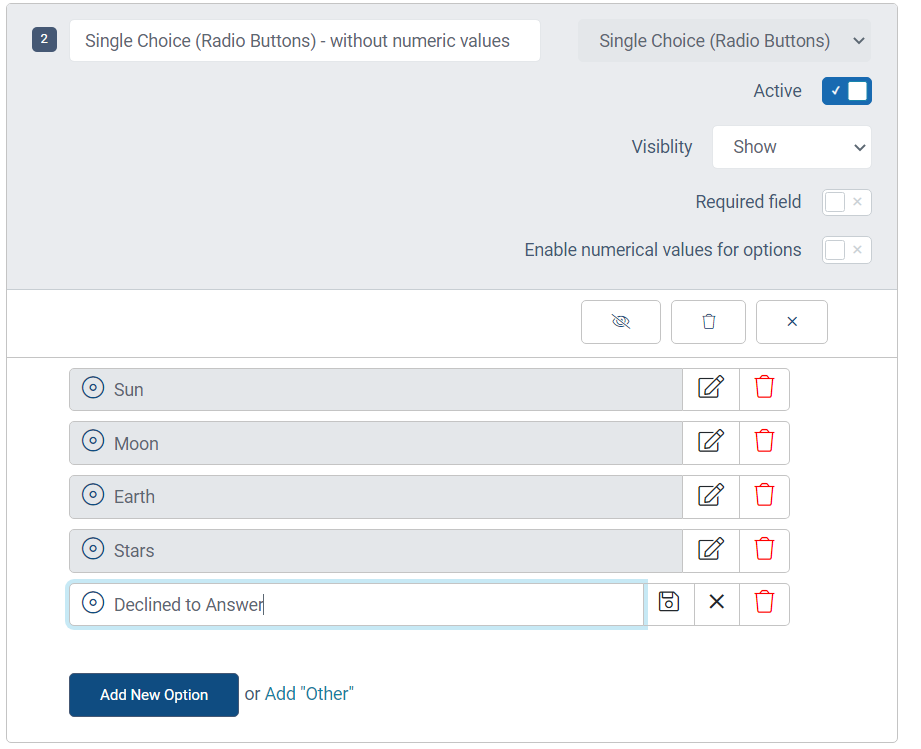Save the Declined to Answer option
Viewport: 921px width, 749px height.
click(x=669, y=603)
